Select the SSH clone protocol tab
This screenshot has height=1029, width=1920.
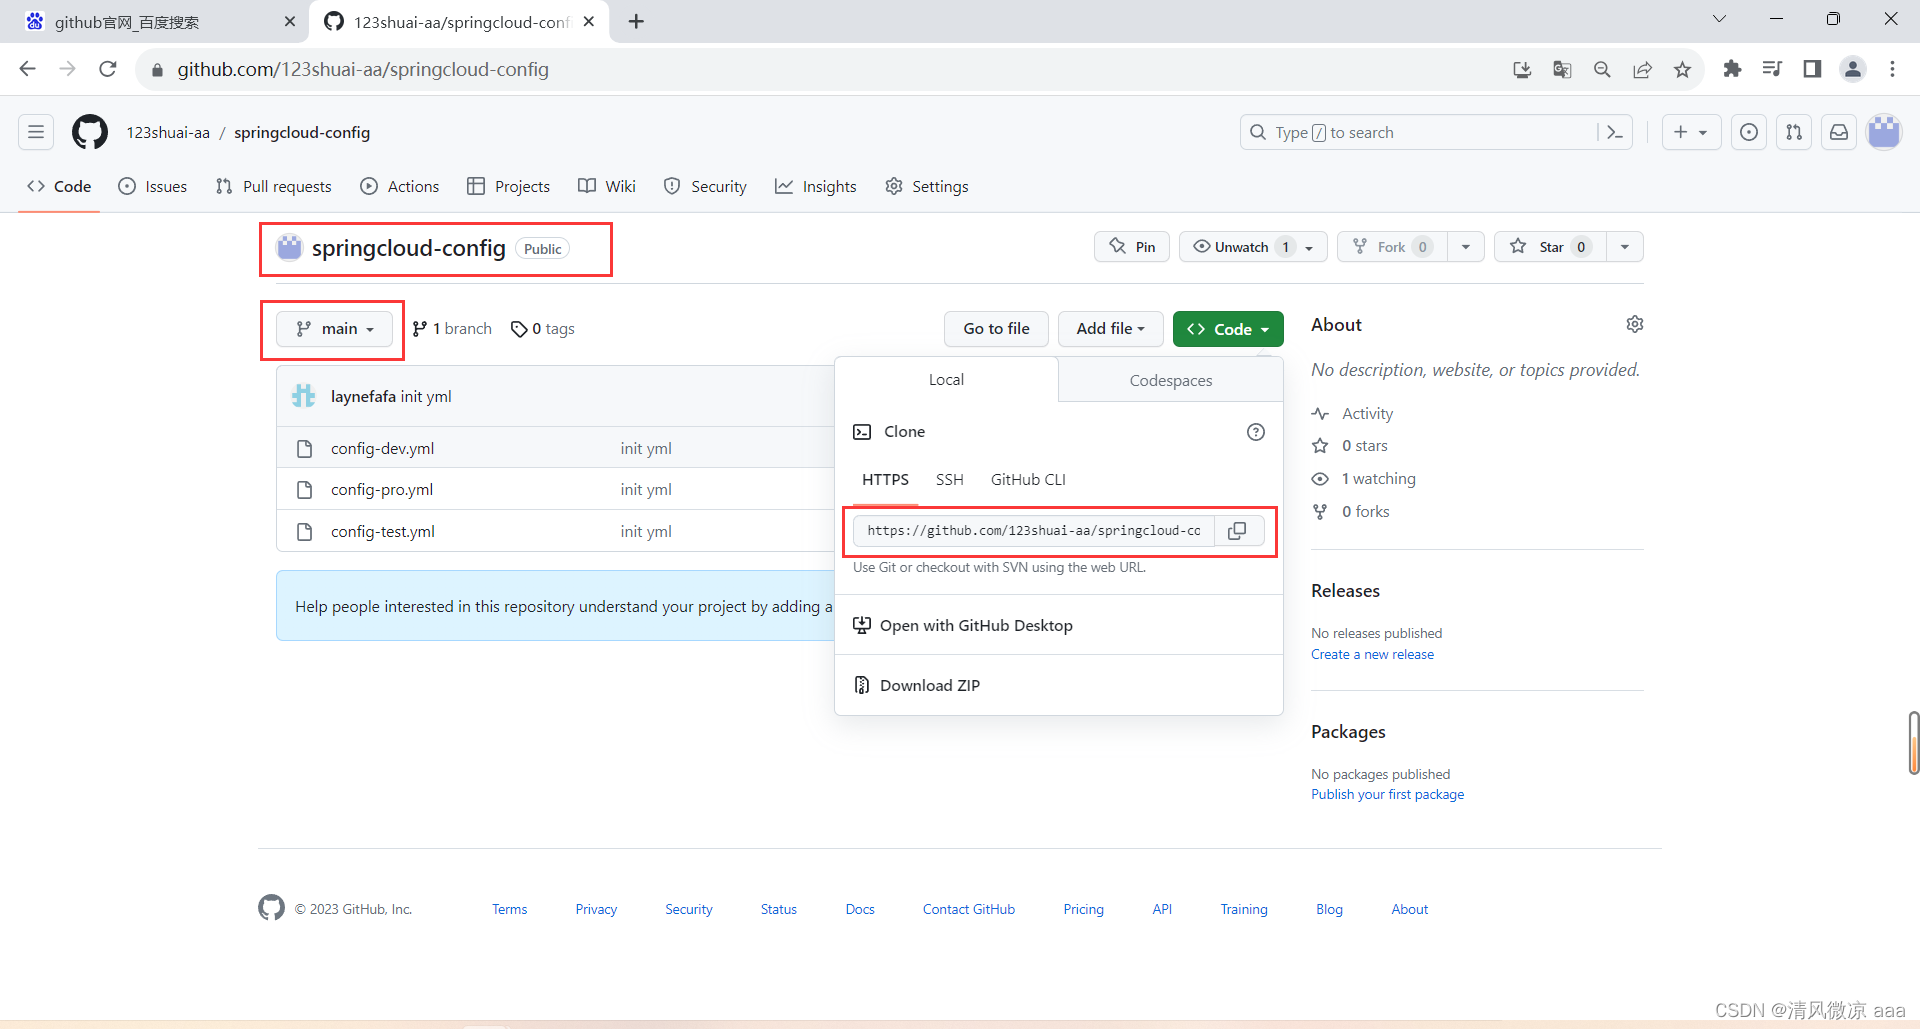[x=950, y=480]
